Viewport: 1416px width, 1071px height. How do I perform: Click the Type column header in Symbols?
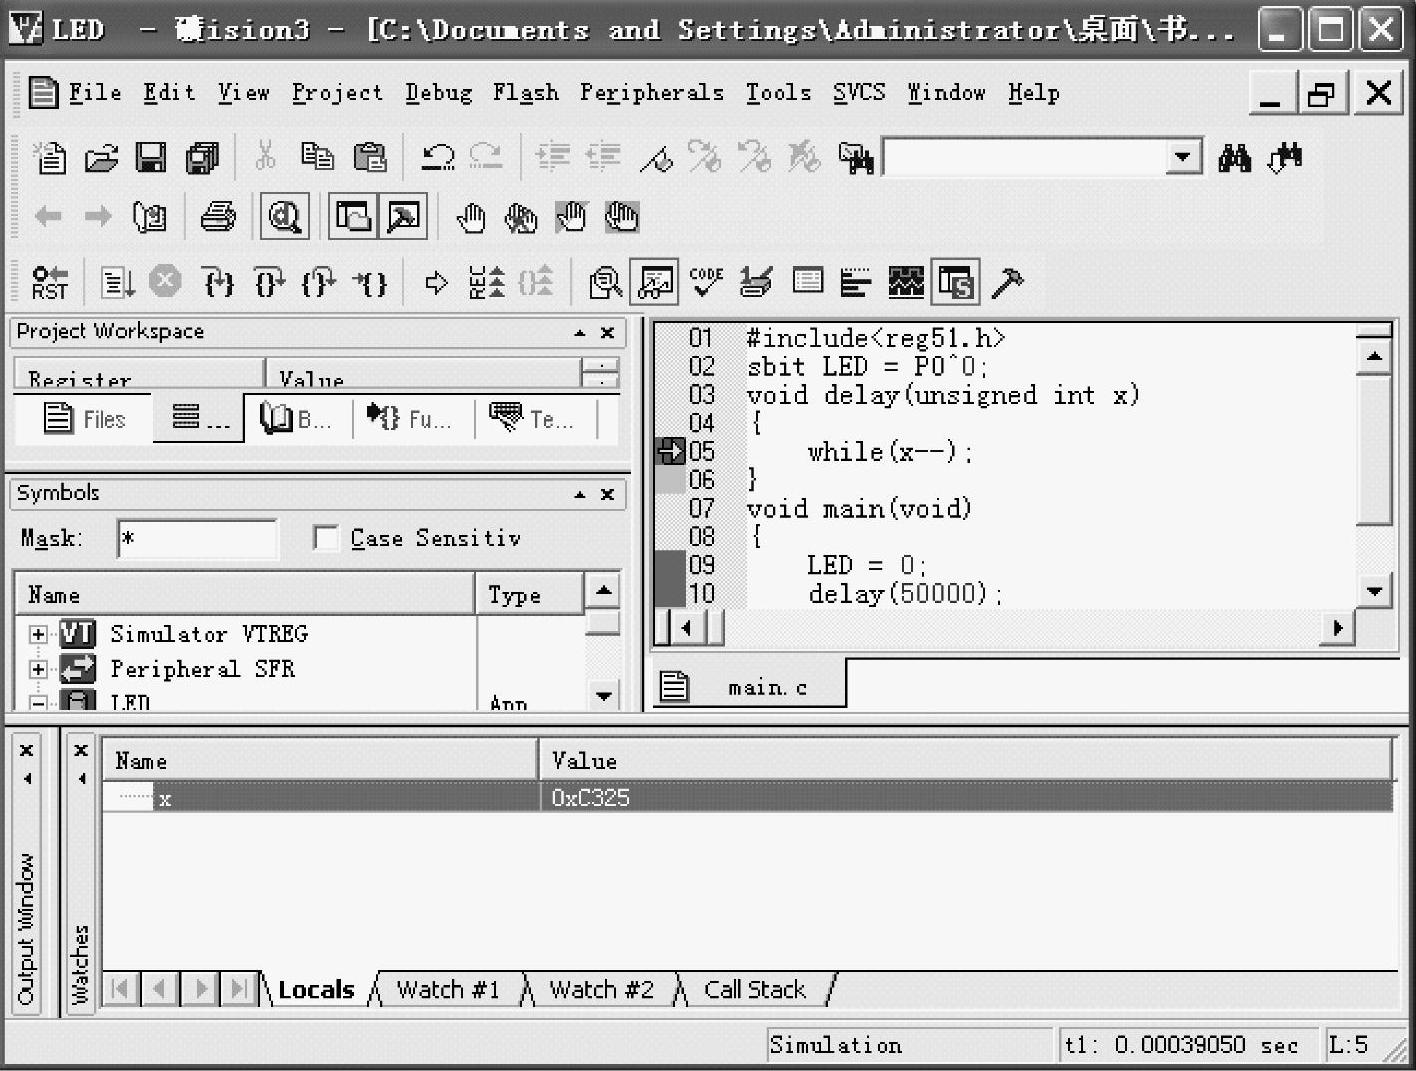pos(530,594)
